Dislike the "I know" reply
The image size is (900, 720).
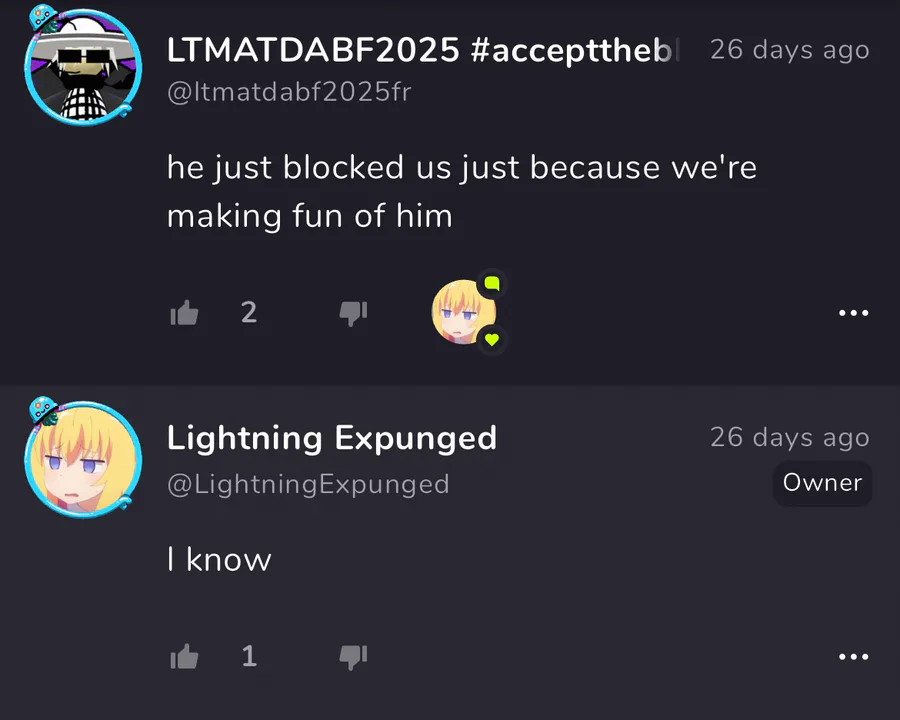click(353, 656)
